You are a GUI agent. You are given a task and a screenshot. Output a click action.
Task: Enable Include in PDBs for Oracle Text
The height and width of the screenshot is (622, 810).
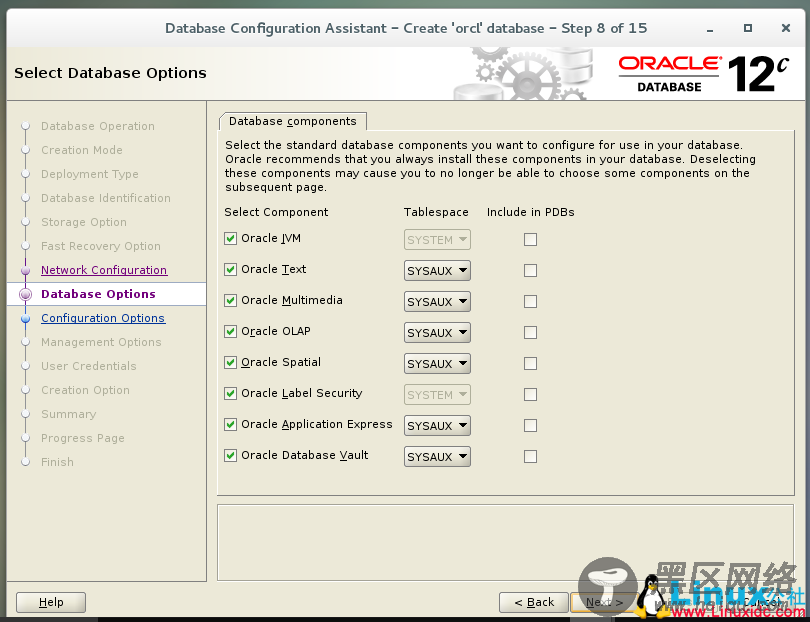click(x=530, y=271)
